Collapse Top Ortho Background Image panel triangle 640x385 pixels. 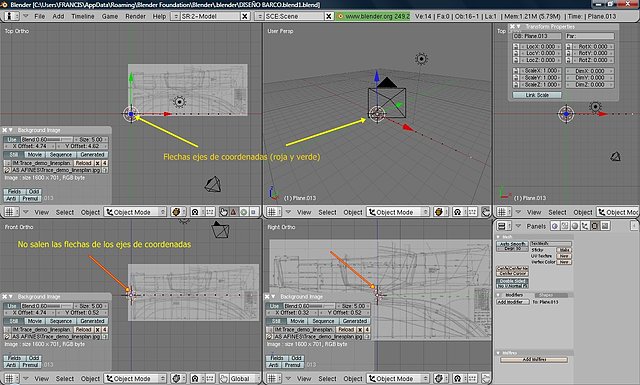[x=11, y=130]
